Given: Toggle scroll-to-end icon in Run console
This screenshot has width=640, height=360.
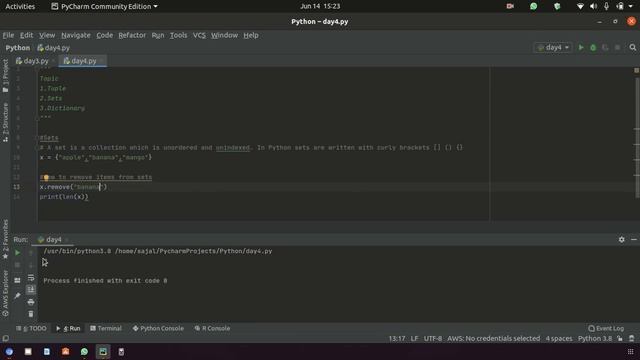Looking at the screenshot, I should click(31, 289).
